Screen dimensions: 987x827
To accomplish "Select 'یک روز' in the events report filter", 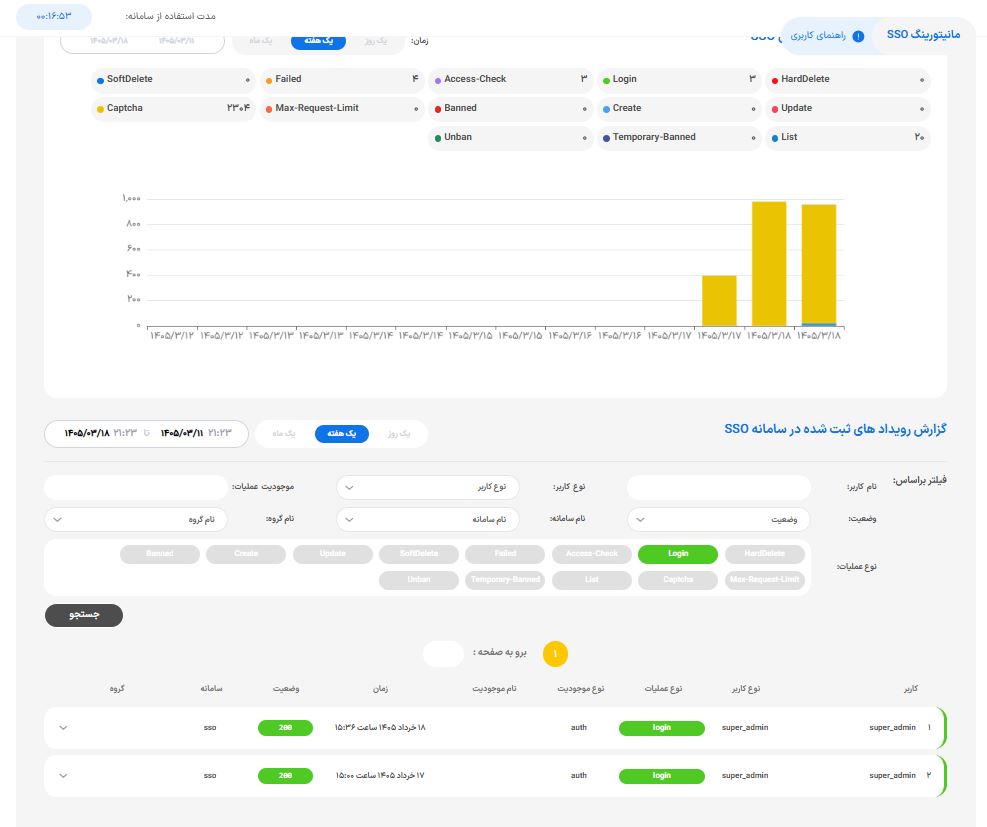I will click(x=399, y=434).
